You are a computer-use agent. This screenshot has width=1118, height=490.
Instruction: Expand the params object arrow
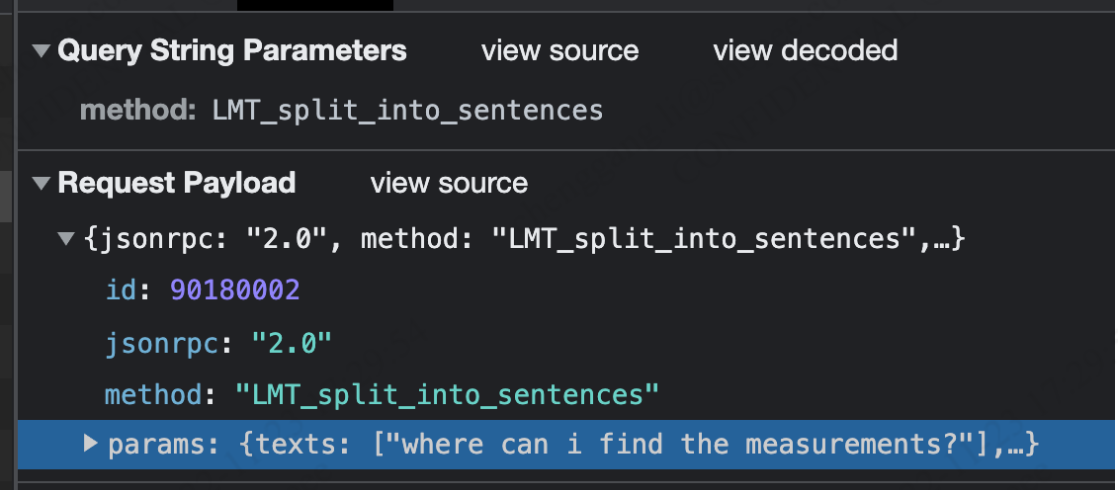(91, 443)
